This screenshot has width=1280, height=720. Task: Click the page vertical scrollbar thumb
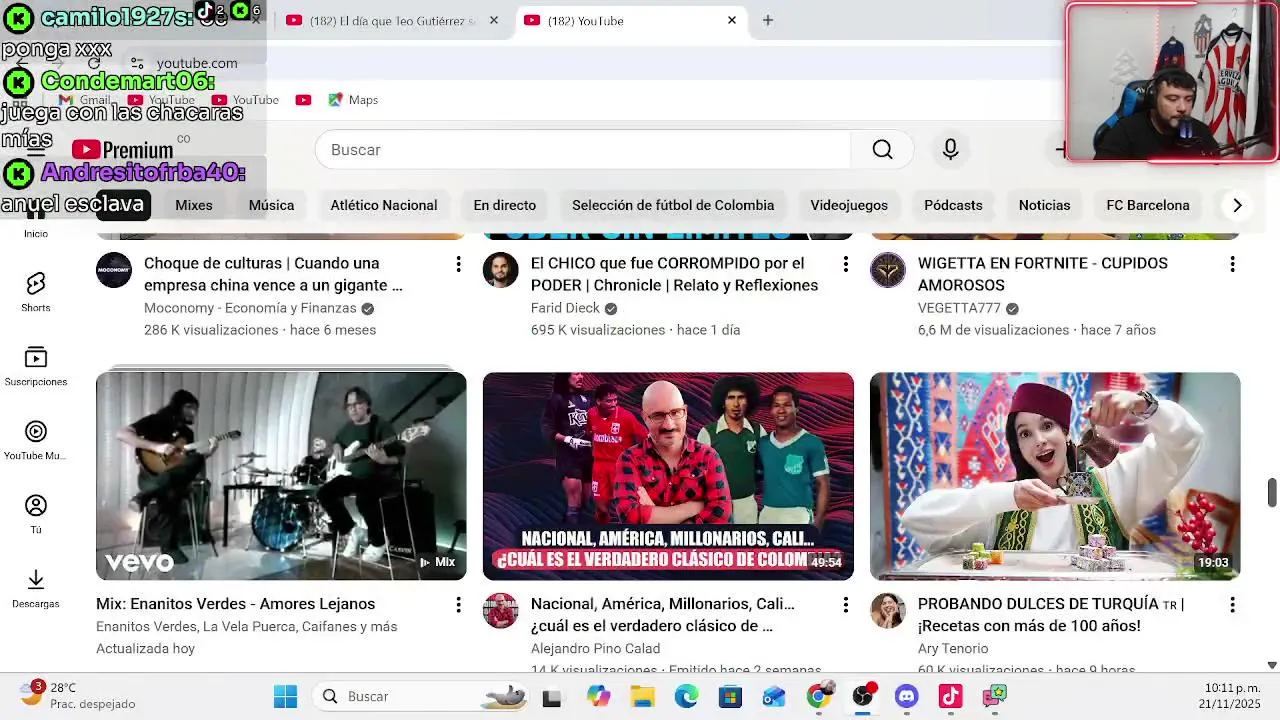click(x=1272, y=492)
